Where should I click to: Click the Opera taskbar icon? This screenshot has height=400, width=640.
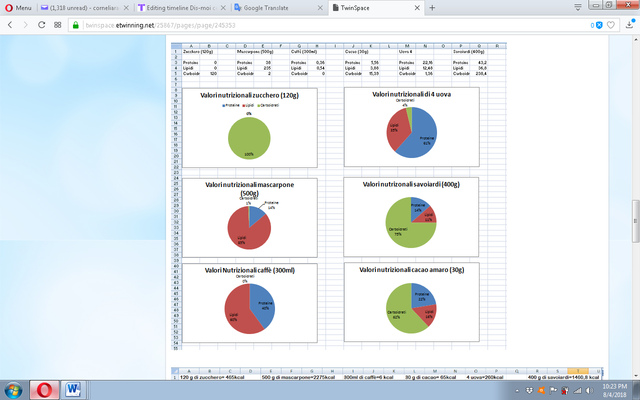coord(44,390)
